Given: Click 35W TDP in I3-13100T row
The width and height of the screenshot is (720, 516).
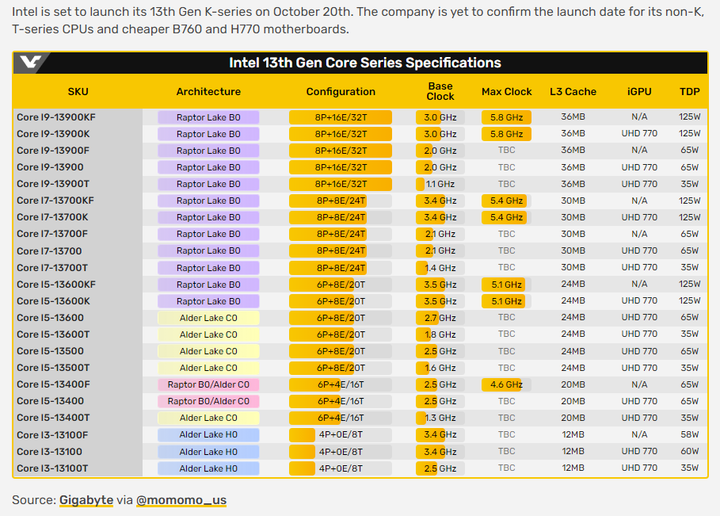Looking at the screenshot, I should point(690,468).
